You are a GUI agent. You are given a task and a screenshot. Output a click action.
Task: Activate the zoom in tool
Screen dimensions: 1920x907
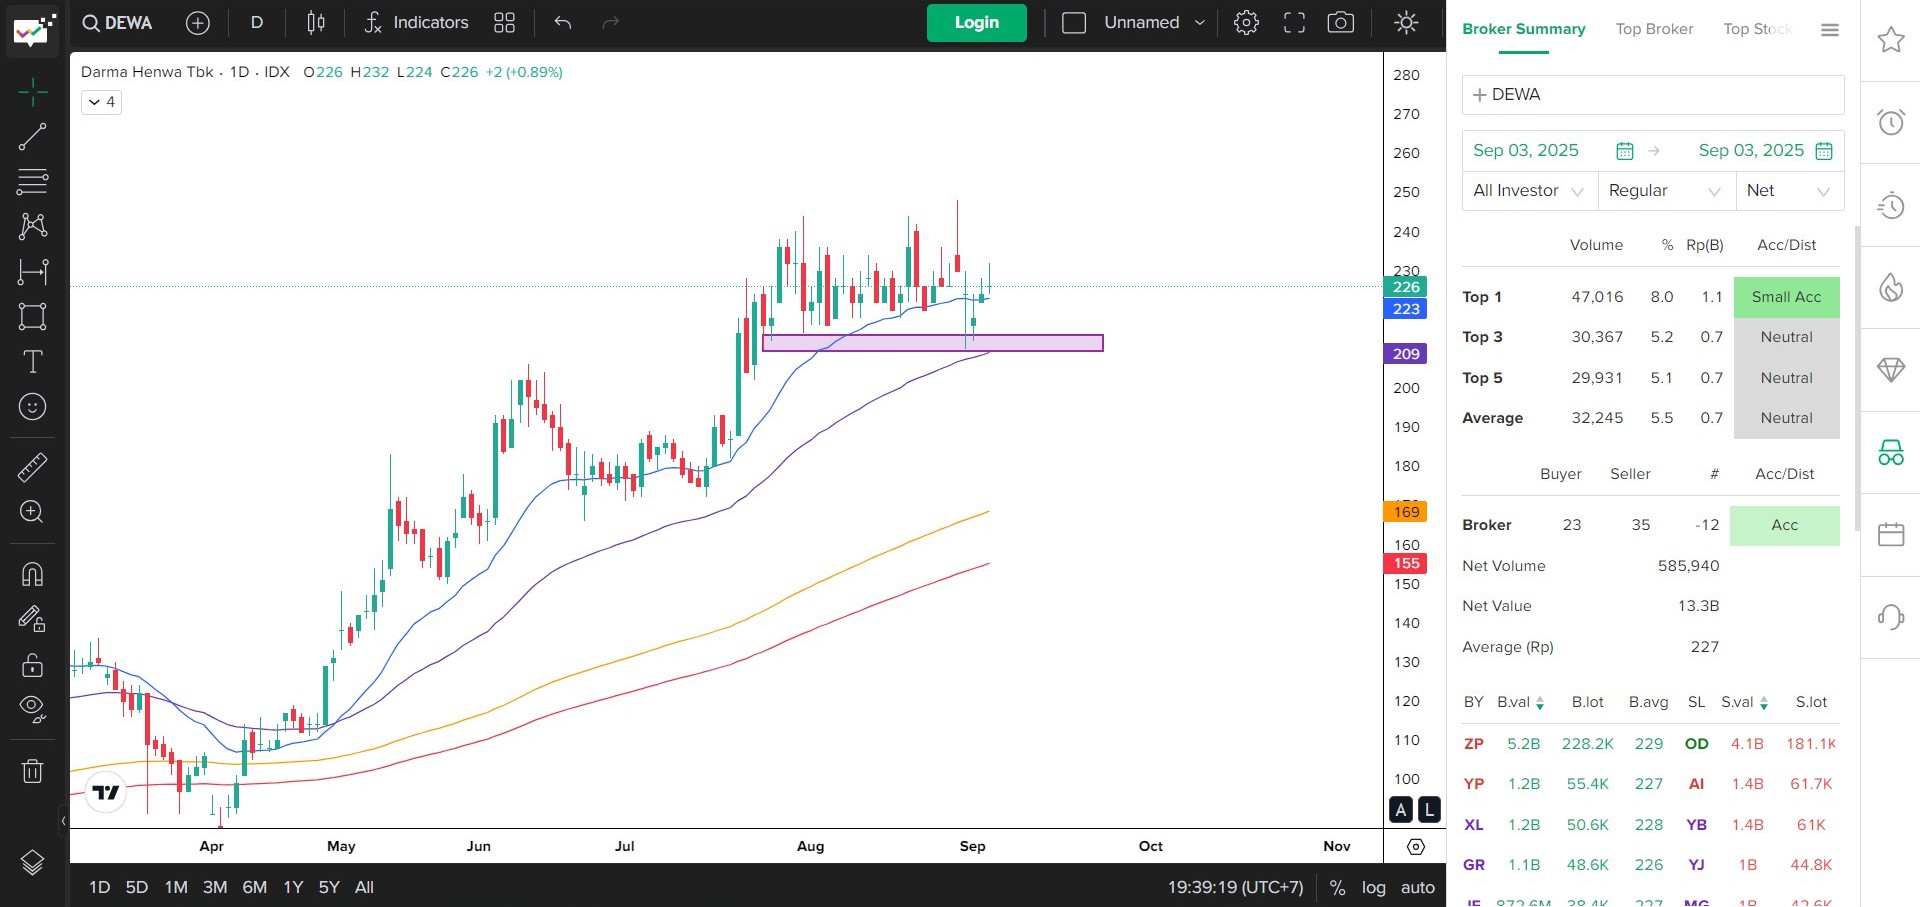point(32,512)
